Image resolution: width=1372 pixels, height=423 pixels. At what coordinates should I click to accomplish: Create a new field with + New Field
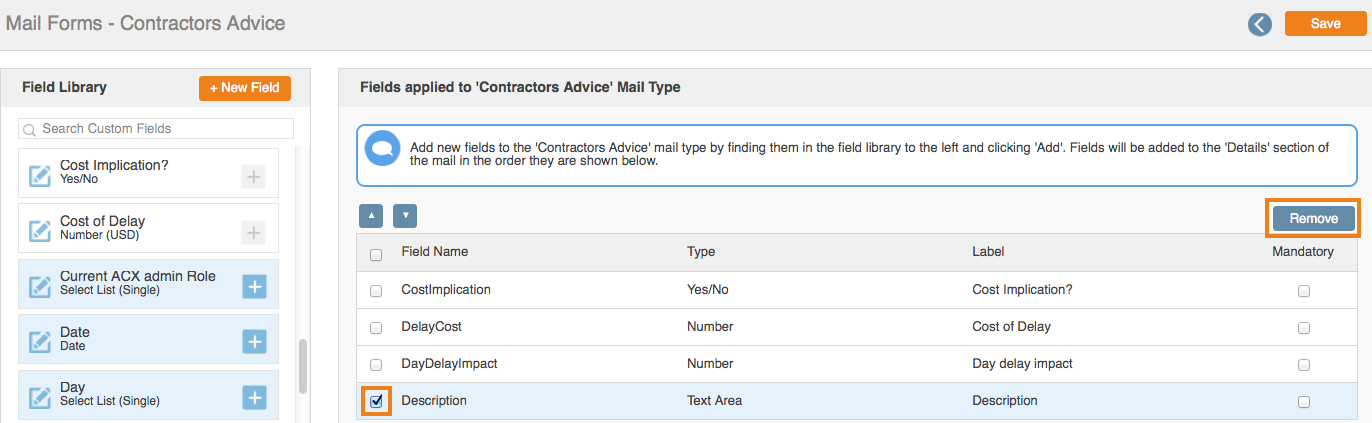coord(245,88)
